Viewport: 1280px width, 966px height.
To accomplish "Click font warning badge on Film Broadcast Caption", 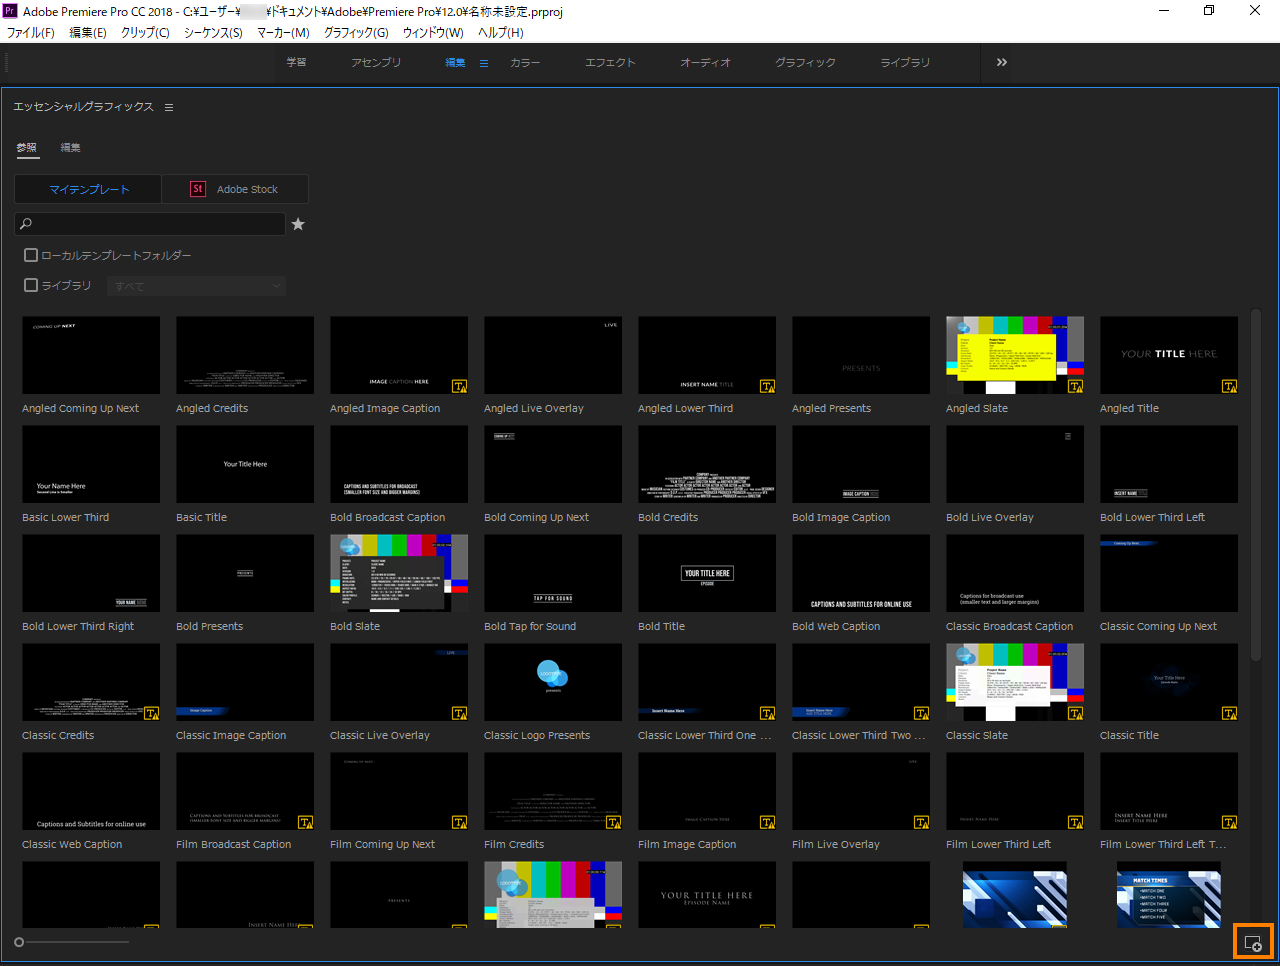I will click(x=305, y=822).
